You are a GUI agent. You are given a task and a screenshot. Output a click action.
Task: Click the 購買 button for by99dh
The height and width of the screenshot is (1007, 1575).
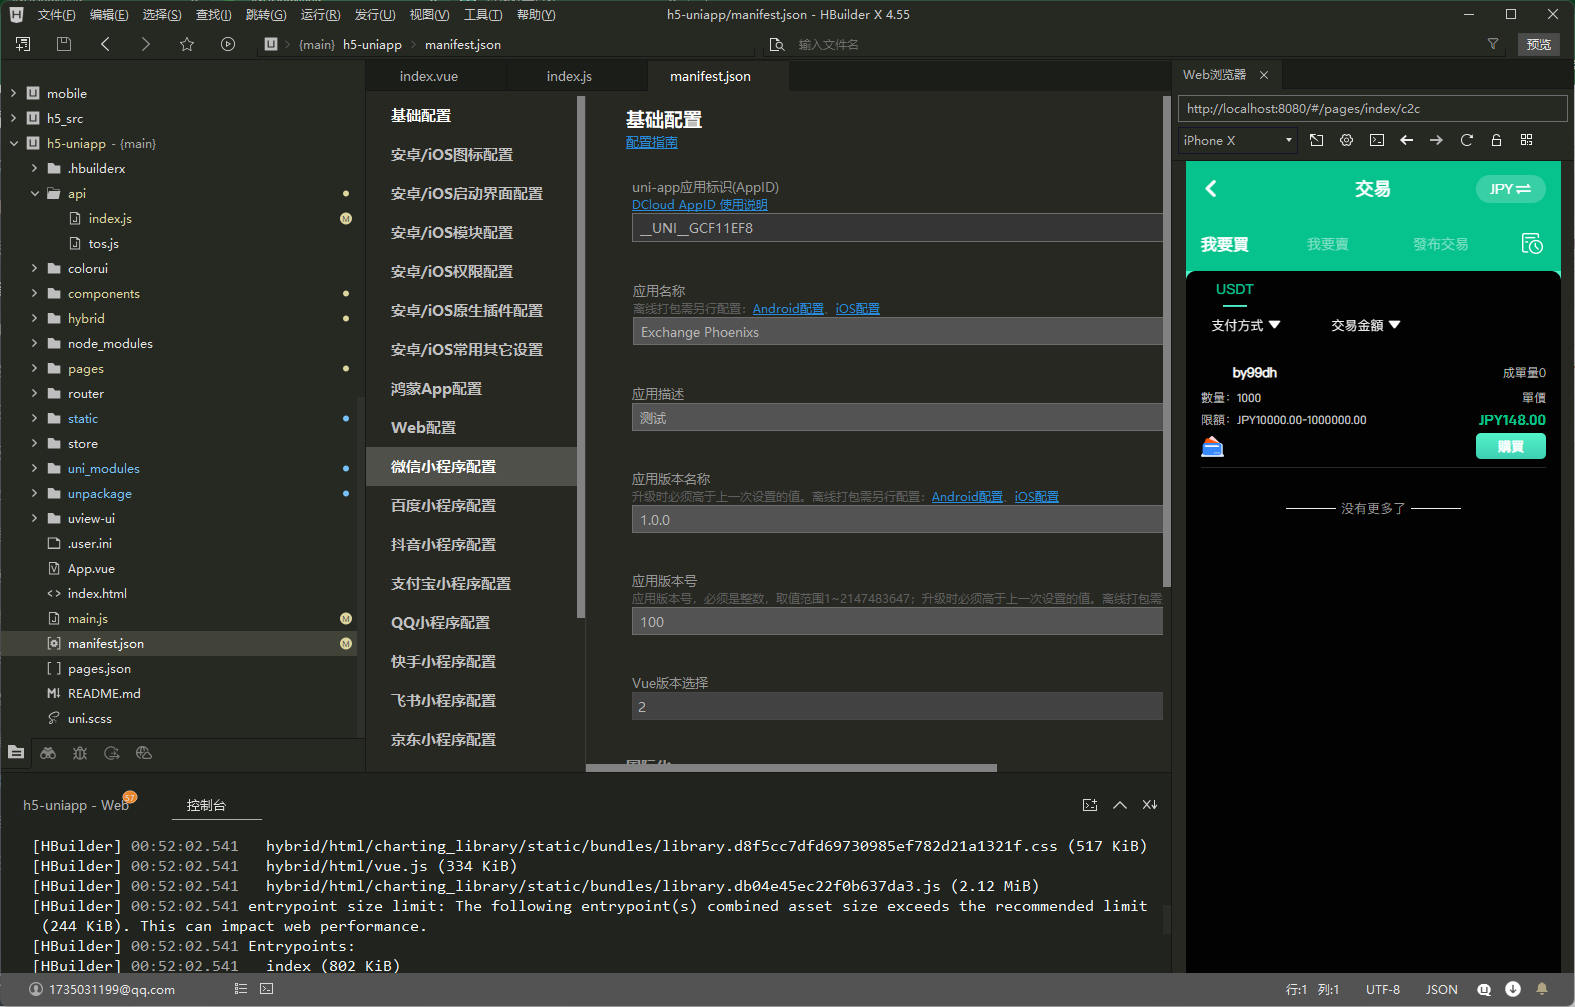point(1510,446)
